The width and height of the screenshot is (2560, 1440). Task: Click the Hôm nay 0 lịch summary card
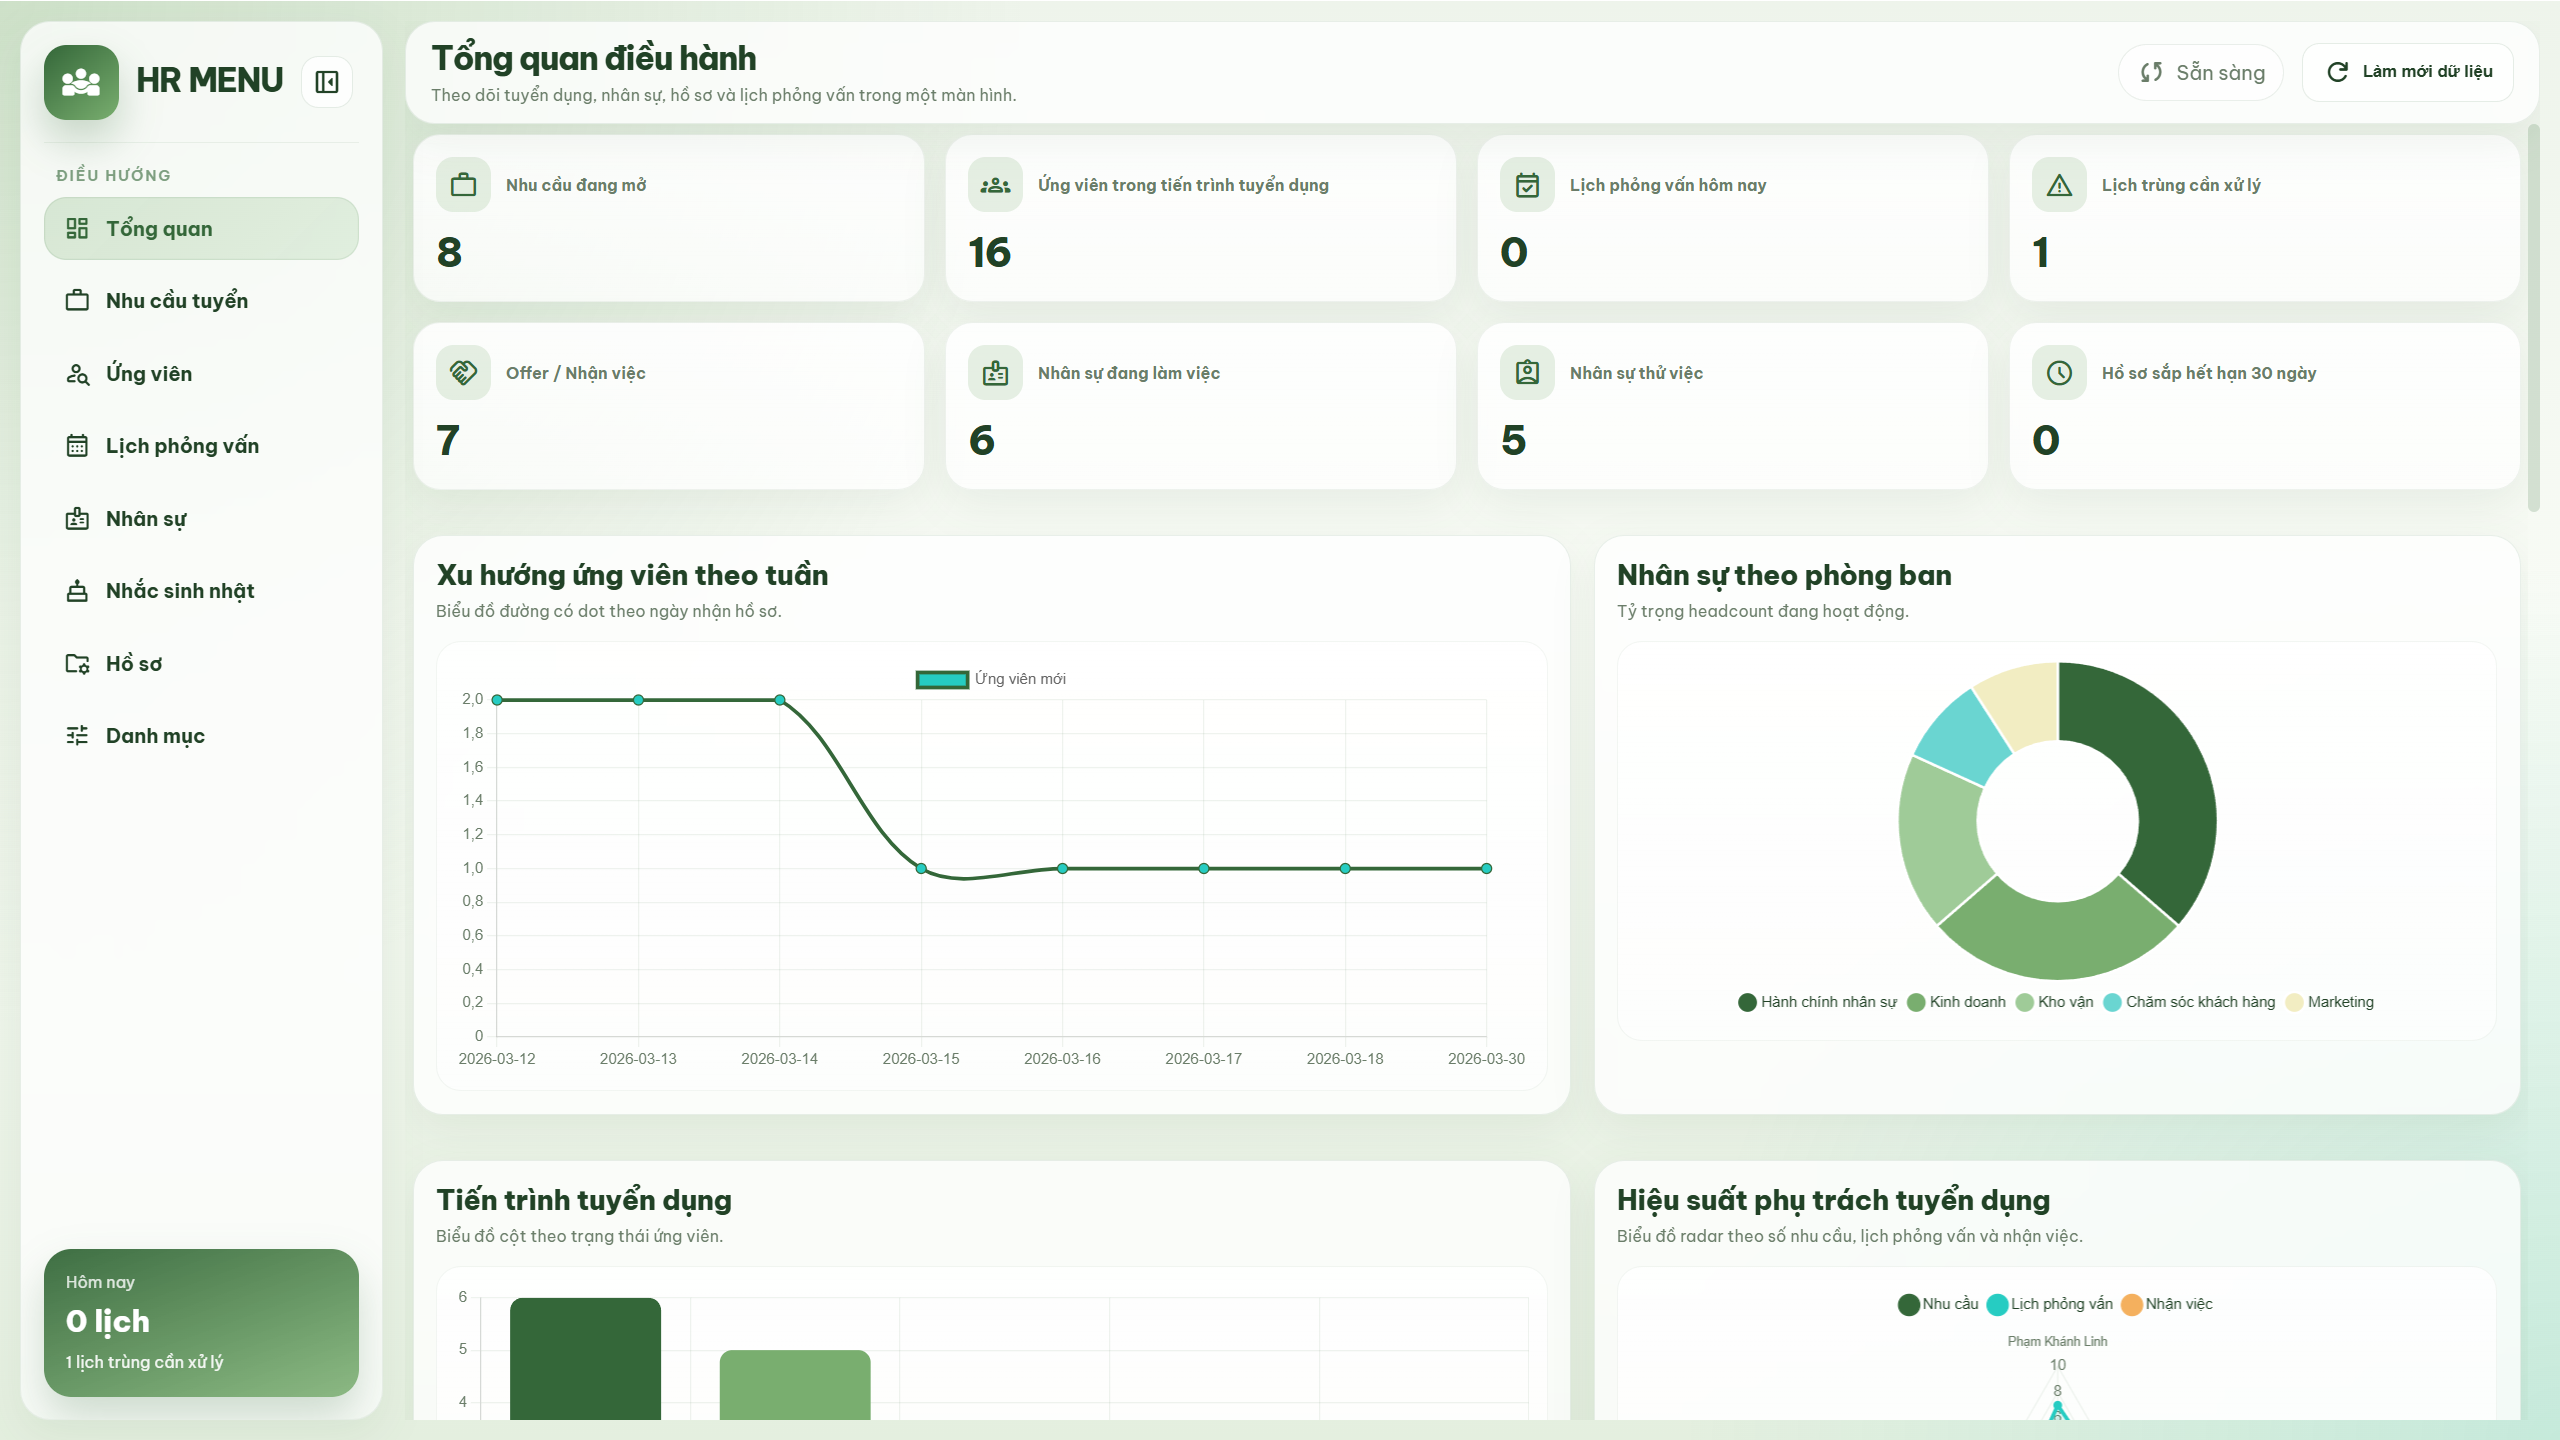click(200, 1321)
